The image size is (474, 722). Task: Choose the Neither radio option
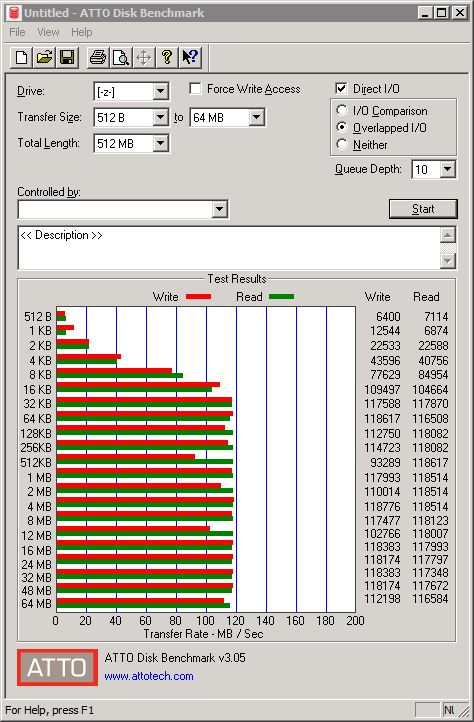pos(342,144)
